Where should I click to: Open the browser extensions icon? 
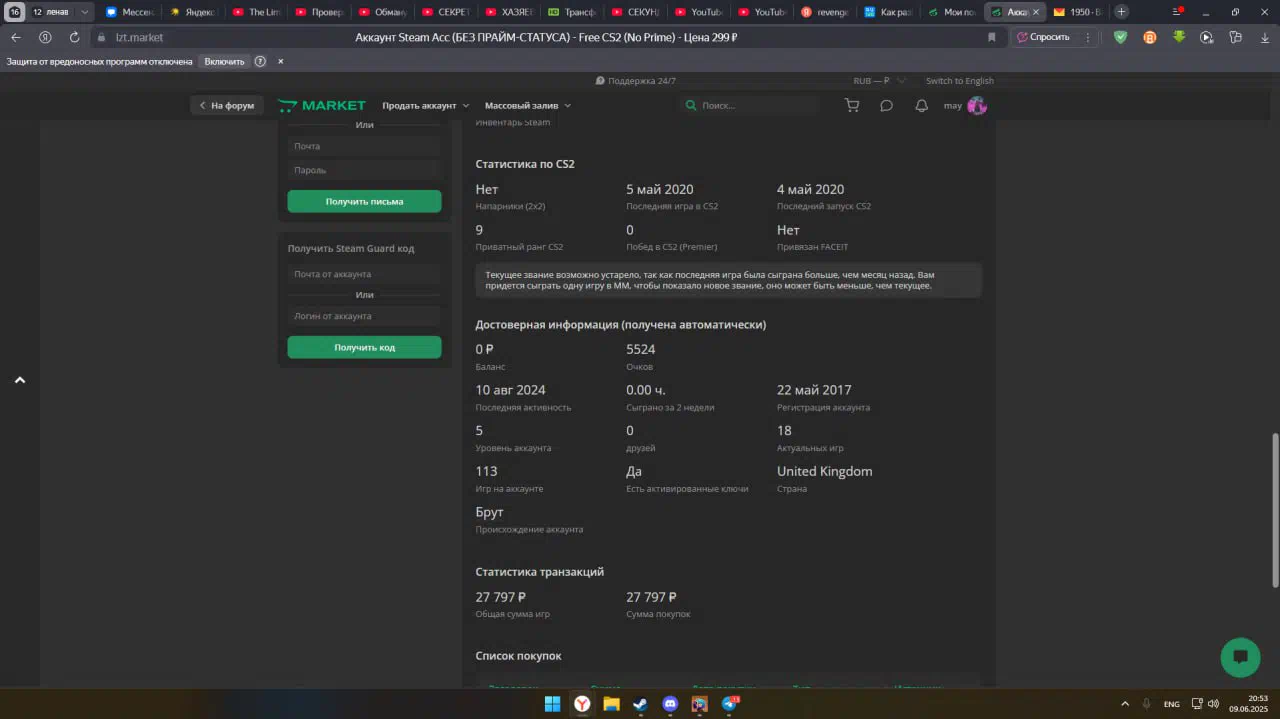[x=1236, y=37]
